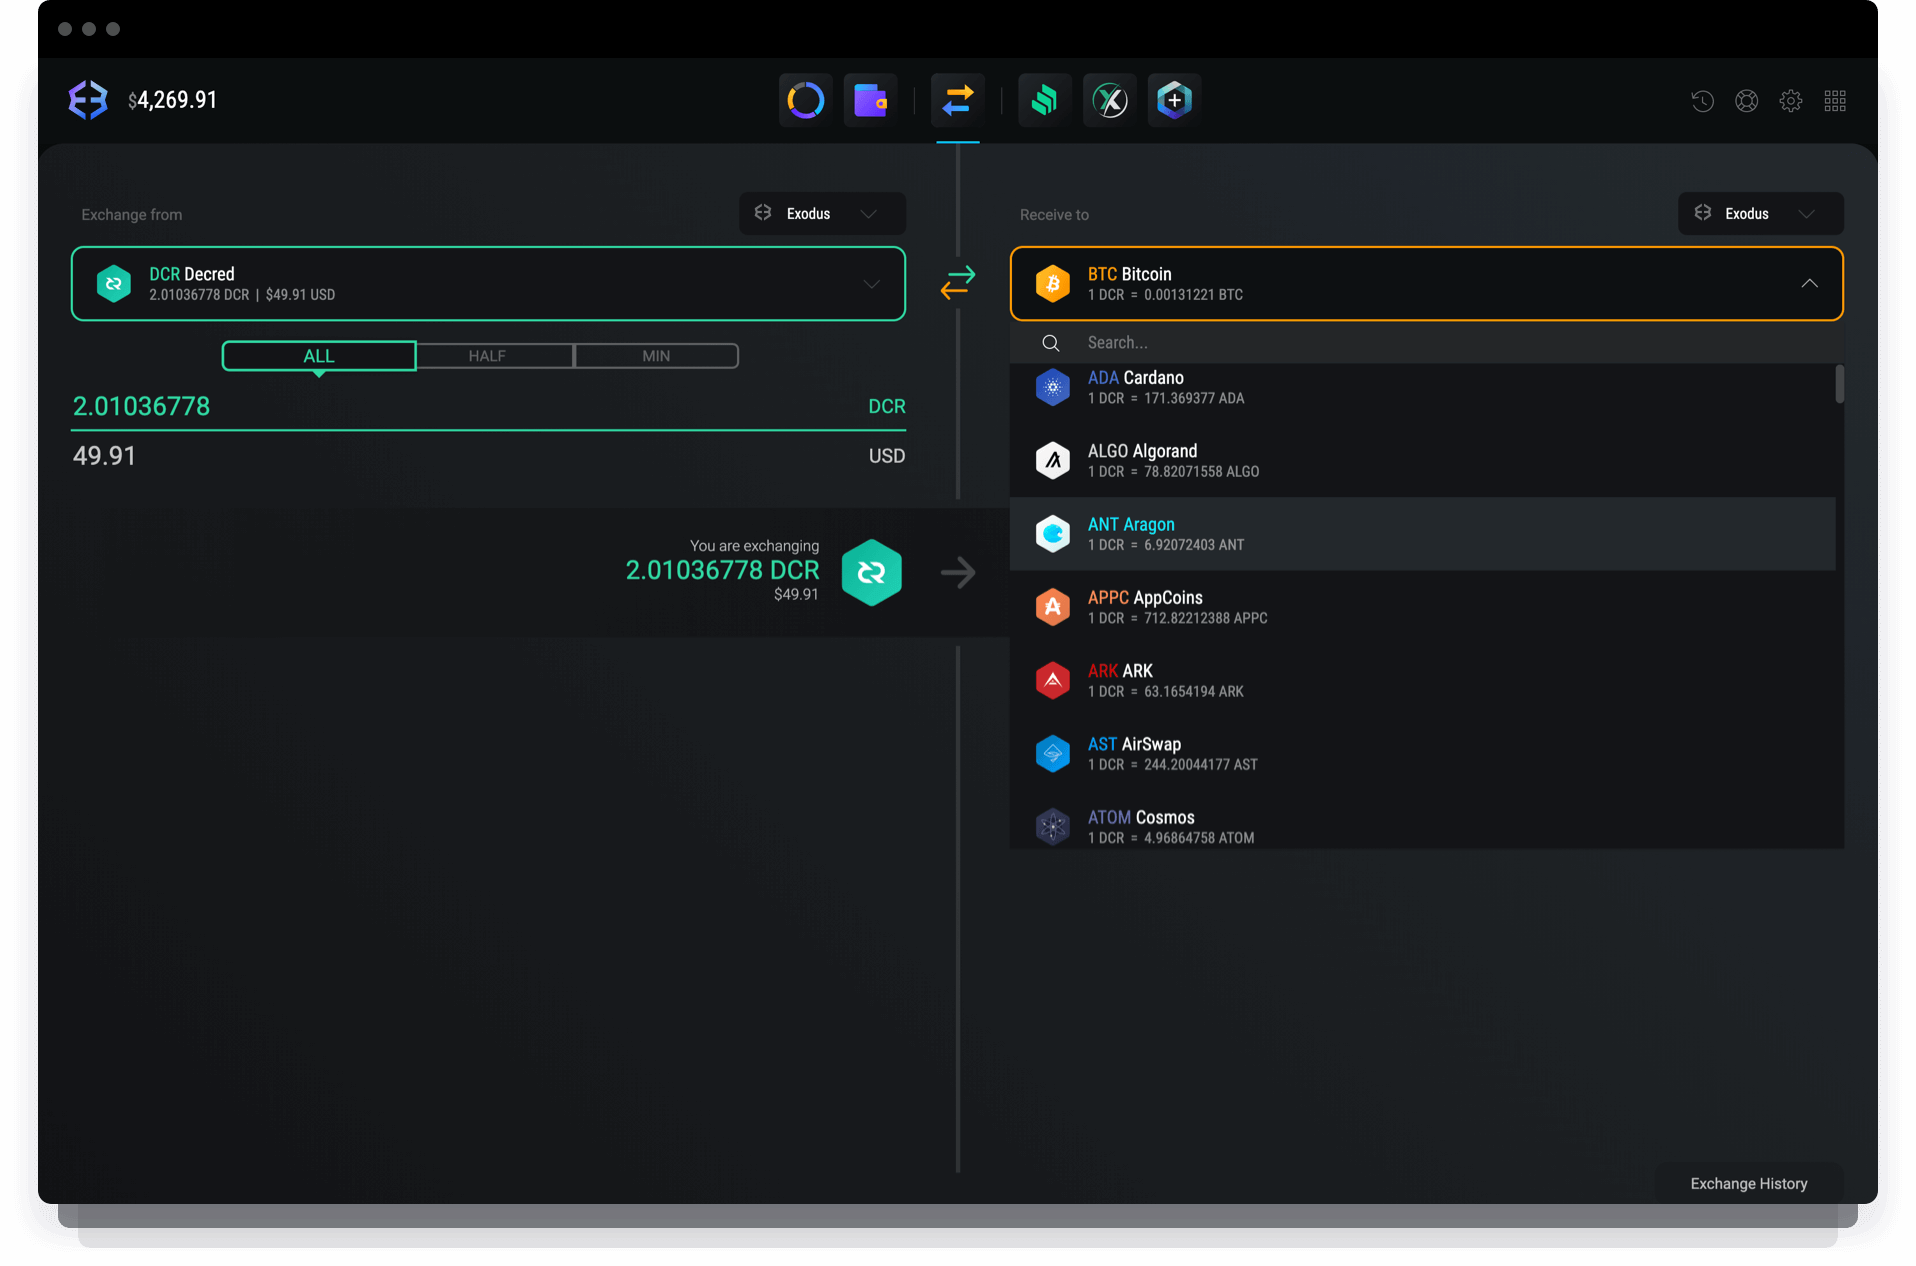
Task: Click the ARK coin icon
Action: point(1052,680)
